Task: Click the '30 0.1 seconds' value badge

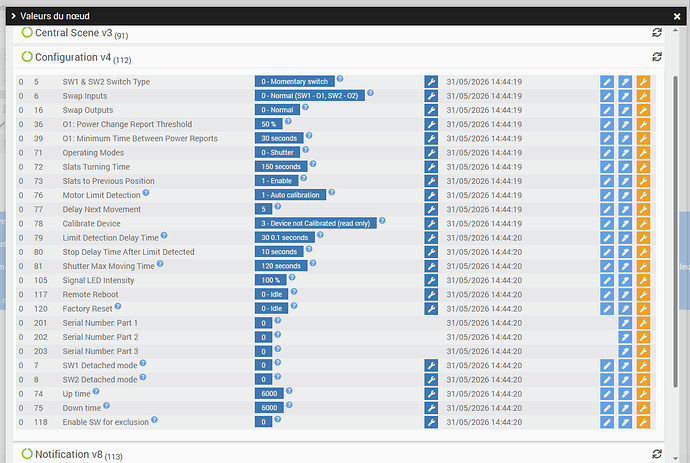Action: pyautogui.click(x=285, y=237)
